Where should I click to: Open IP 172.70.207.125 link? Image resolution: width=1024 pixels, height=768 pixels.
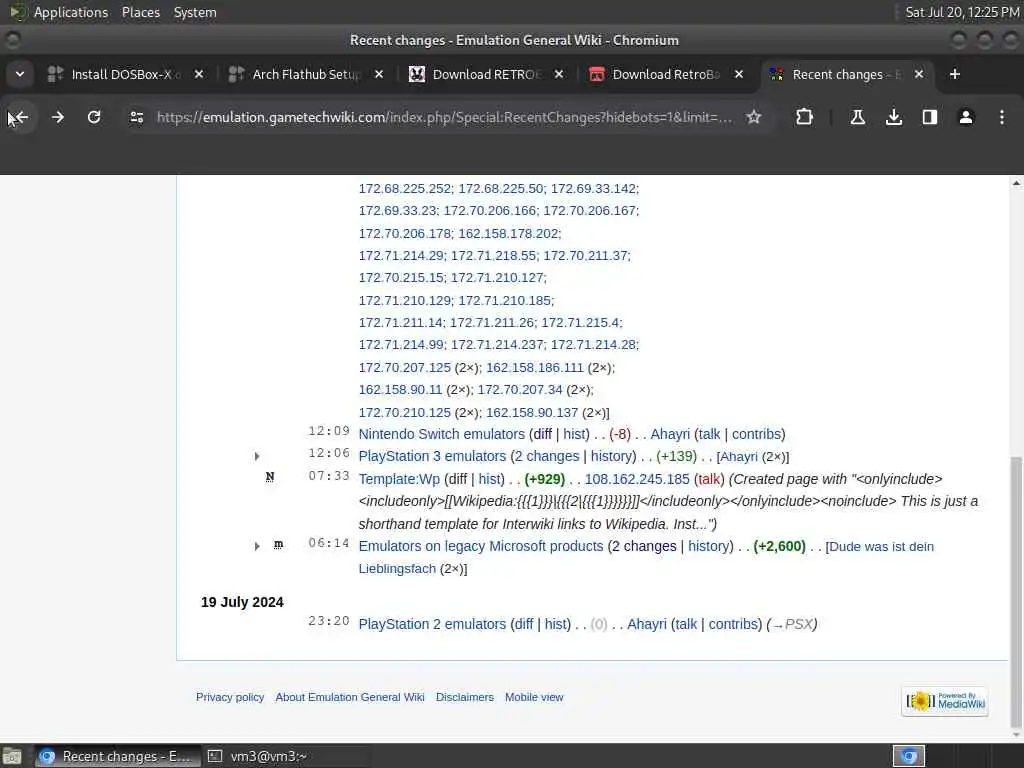[404, 368]
